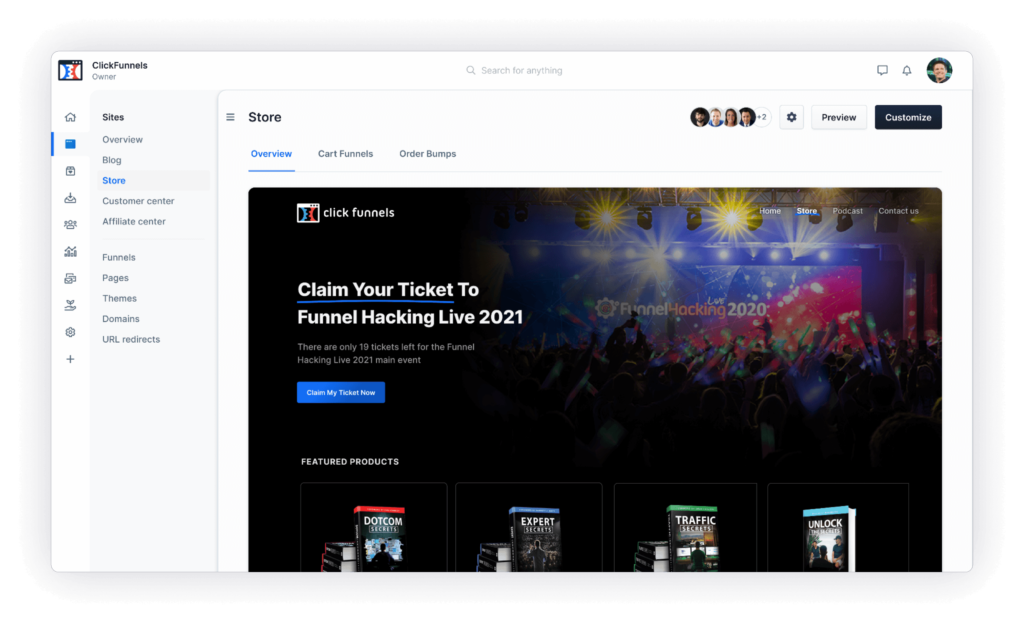Open Domains in side menu
This screenshot has width=1024, height=624.
[x=121, y=319]
